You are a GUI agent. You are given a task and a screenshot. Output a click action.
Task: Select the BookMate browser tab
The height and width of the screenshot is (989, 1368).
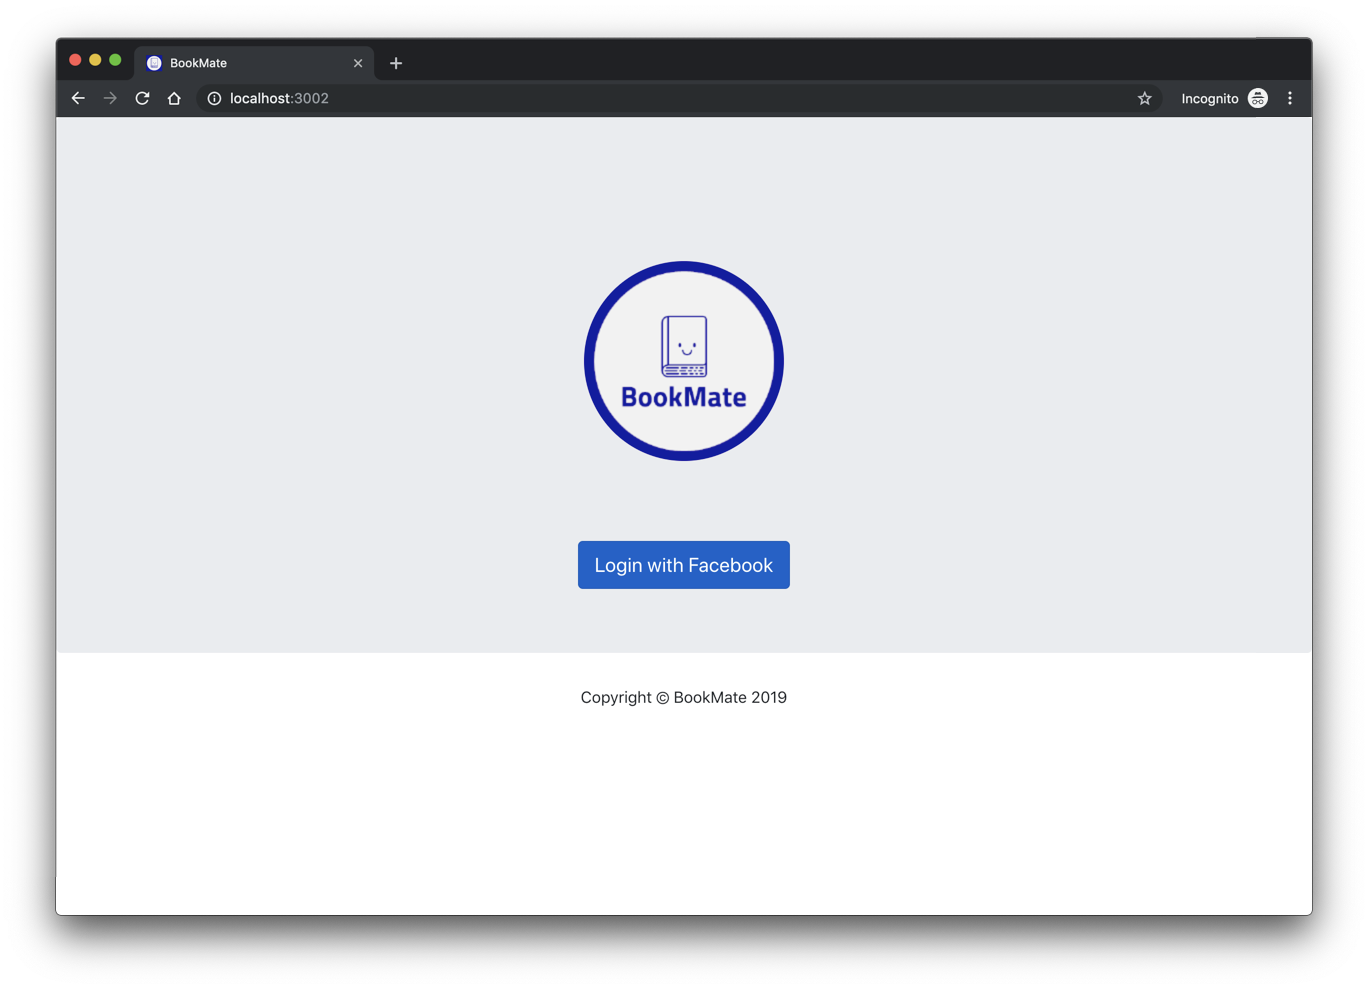tap(254, 63)
